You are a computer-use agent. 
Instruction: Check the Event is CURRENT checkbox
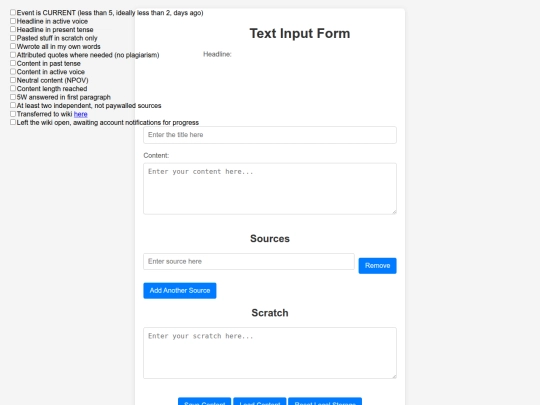tap(13, 12)
